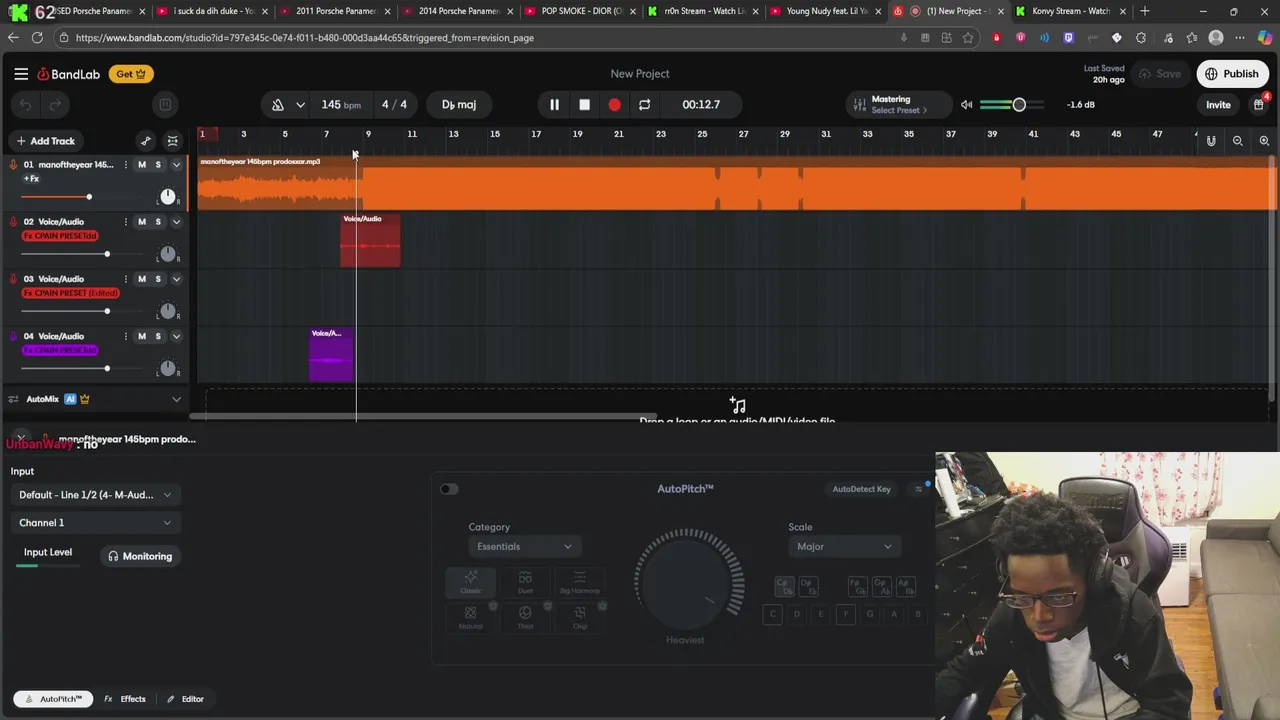Click the collapse tracks icon beside Add Track
The image size is (1280, 720).
(x=173, y=141)
